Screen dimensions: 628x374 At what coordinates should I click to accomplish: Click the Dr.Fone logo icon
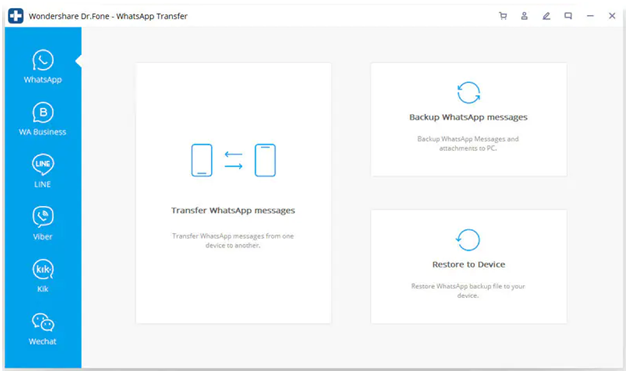16,16
